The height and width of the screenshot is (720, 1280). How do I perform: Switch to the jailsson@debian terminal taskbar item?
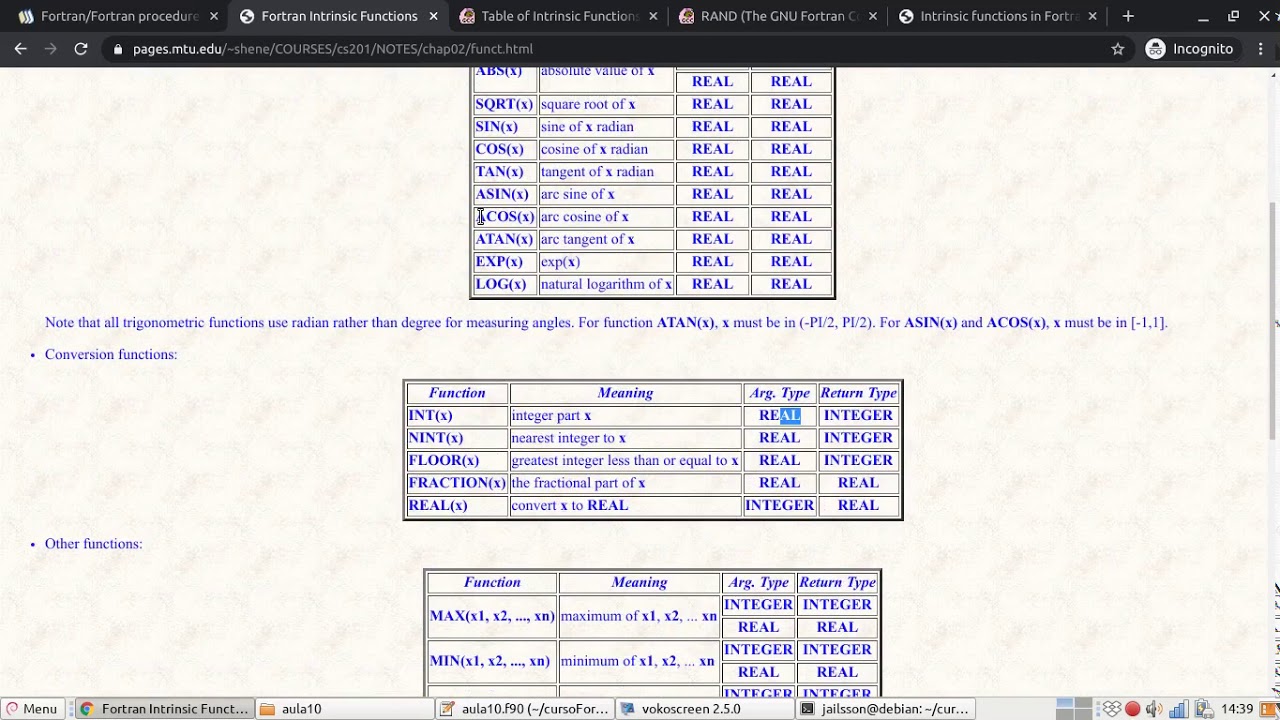coord(885,709)
